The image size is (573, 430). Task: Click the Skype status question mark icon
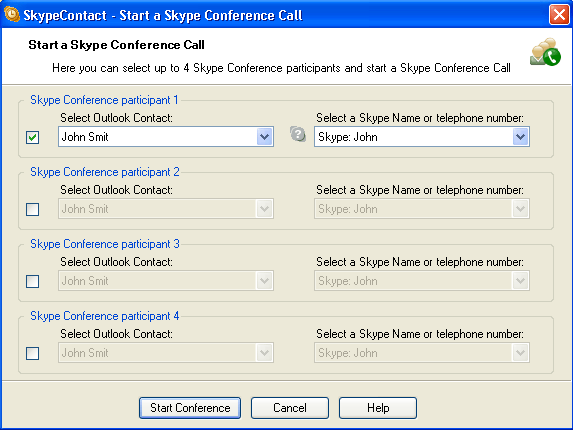pyautogui.click(x=298, y=134)
